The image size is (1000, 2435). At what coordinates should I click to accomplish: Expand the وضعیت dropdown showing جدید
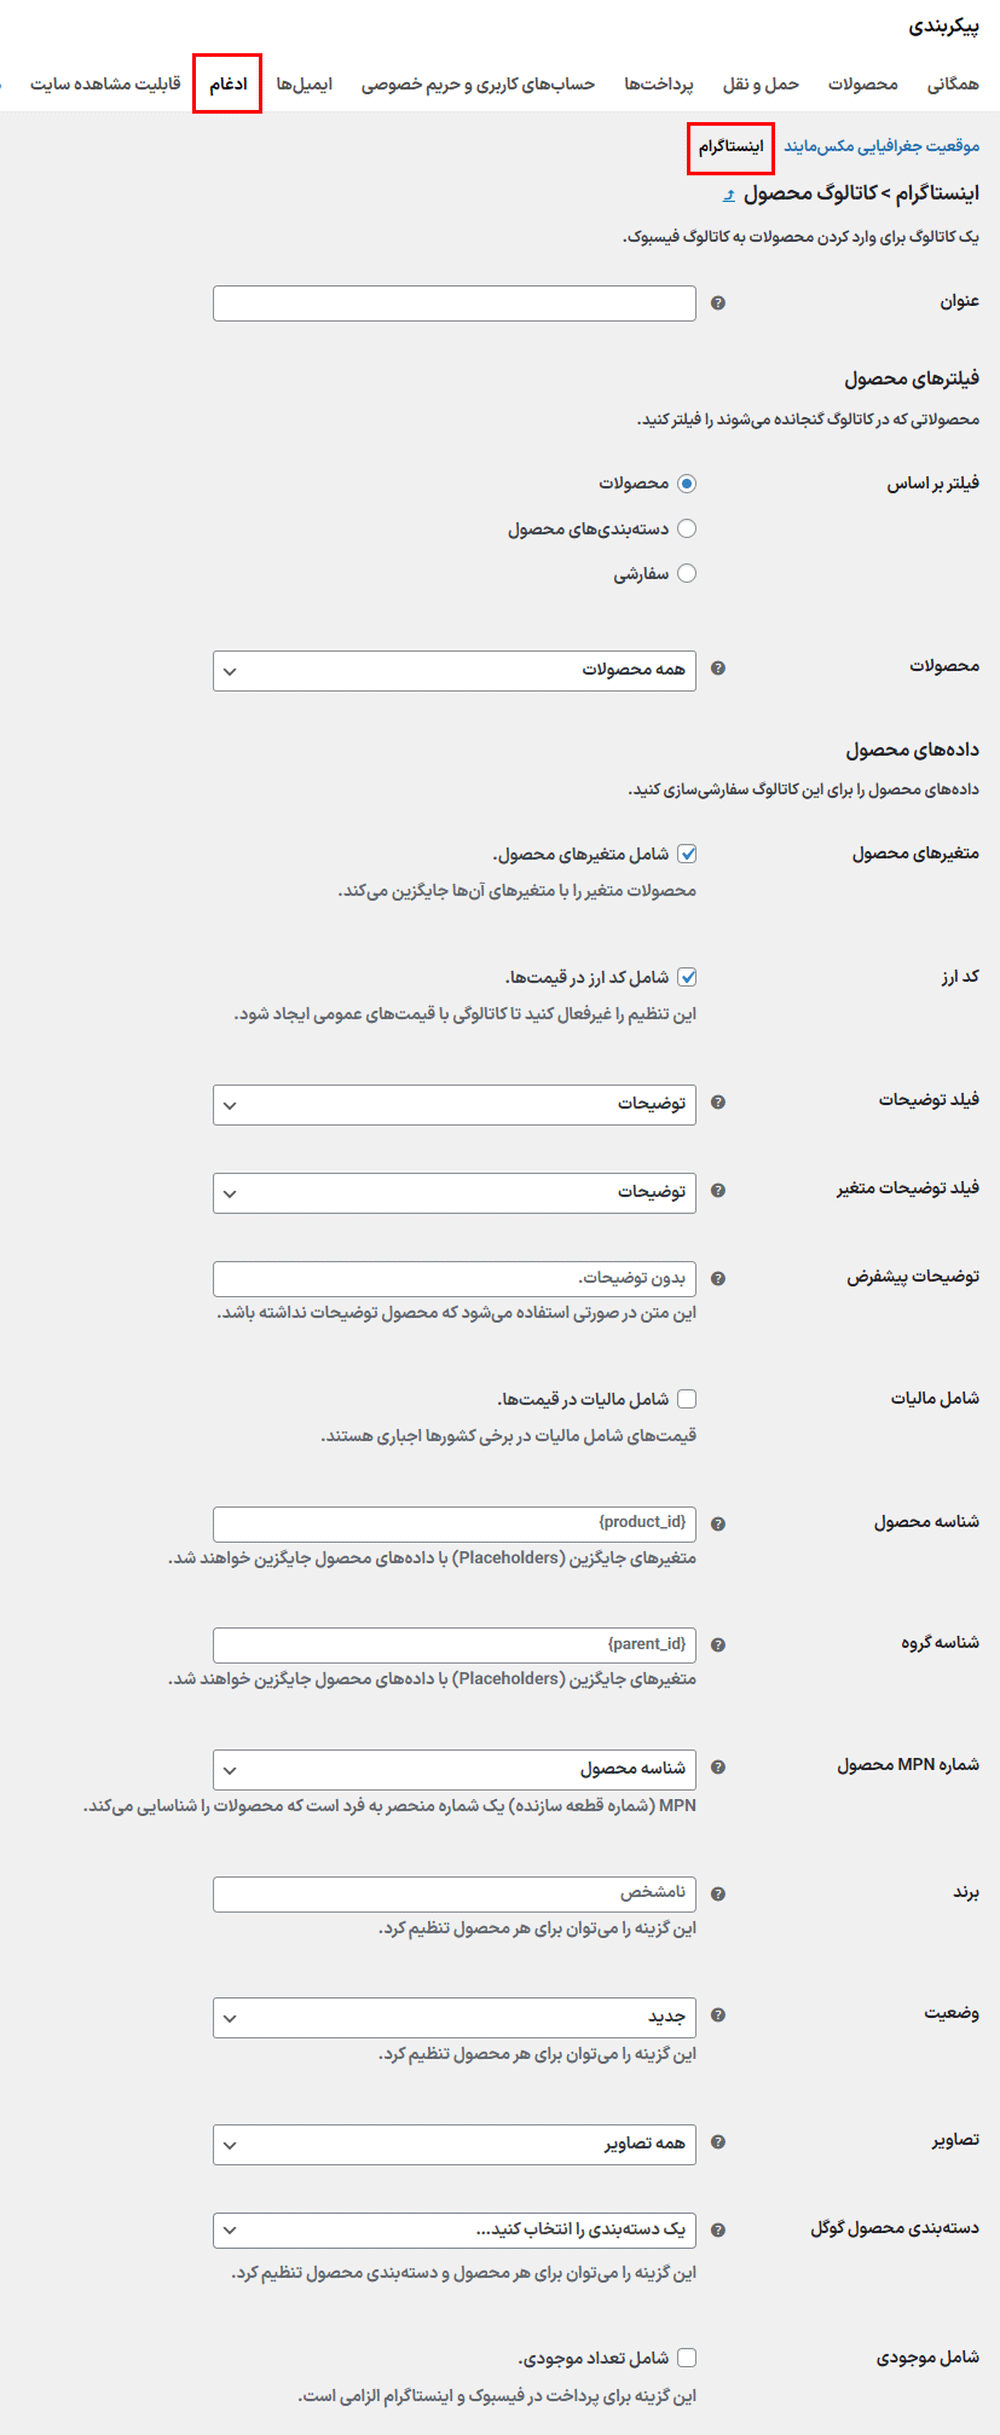pyautogui.click(x=454, y=2018)
